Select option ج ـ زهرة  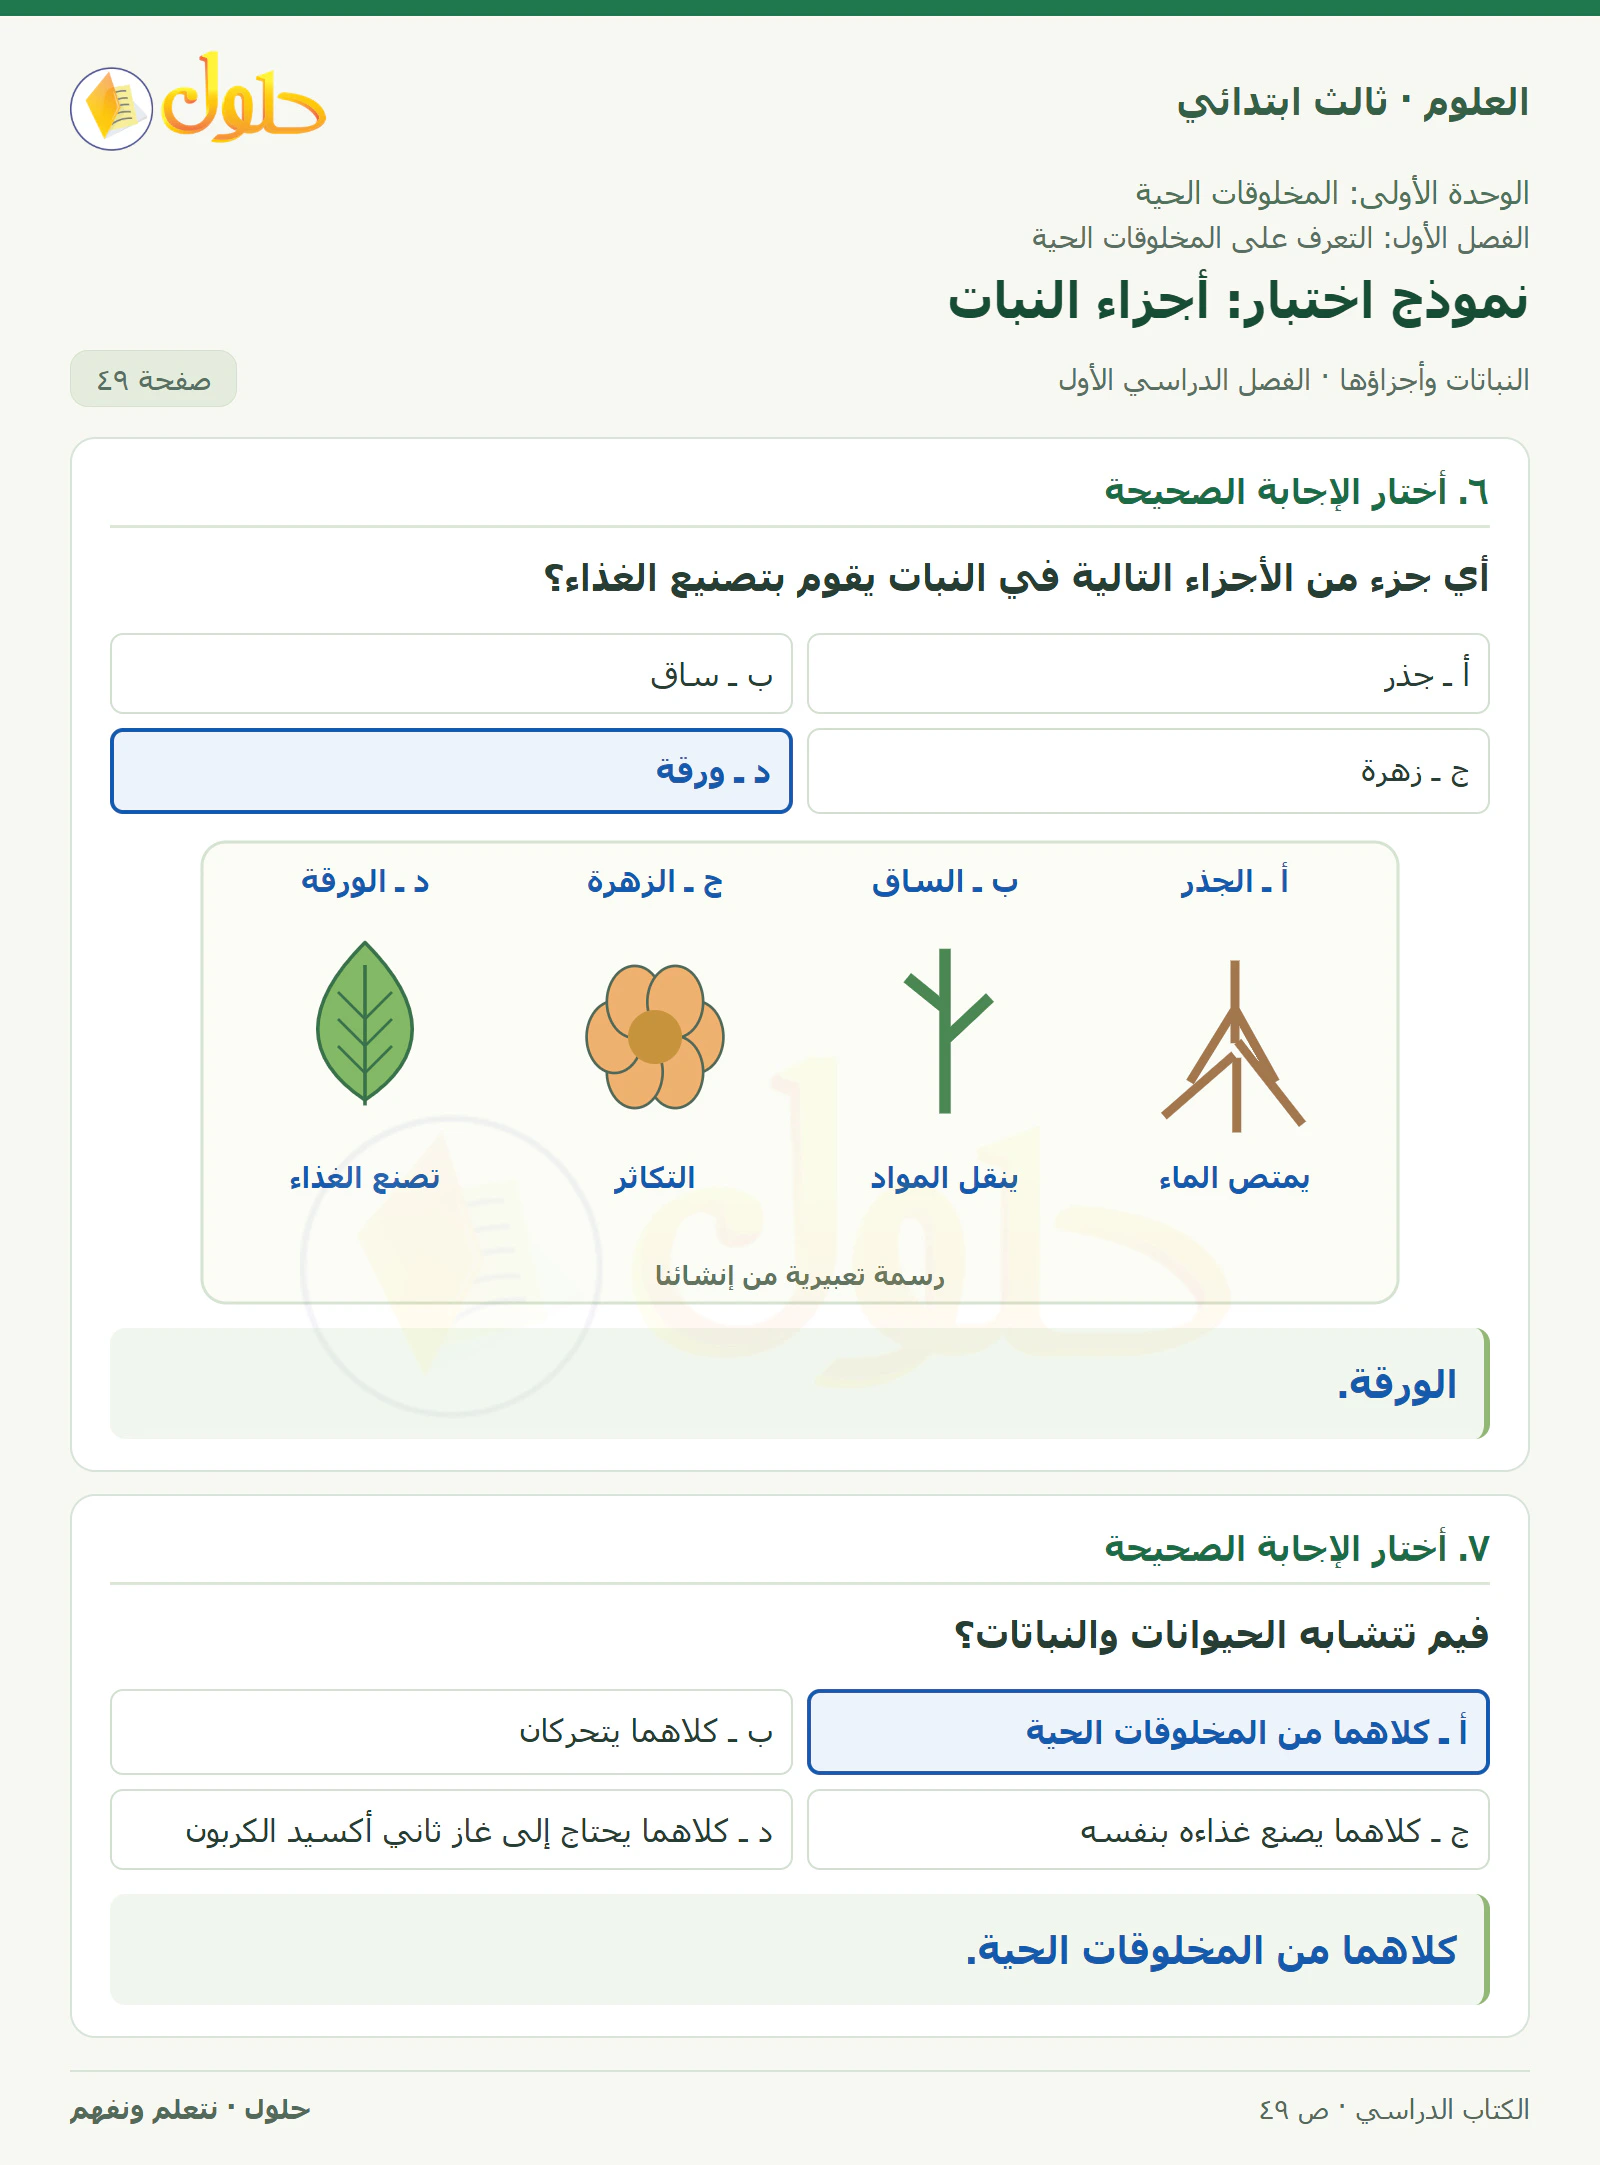tap(1148, 771)
